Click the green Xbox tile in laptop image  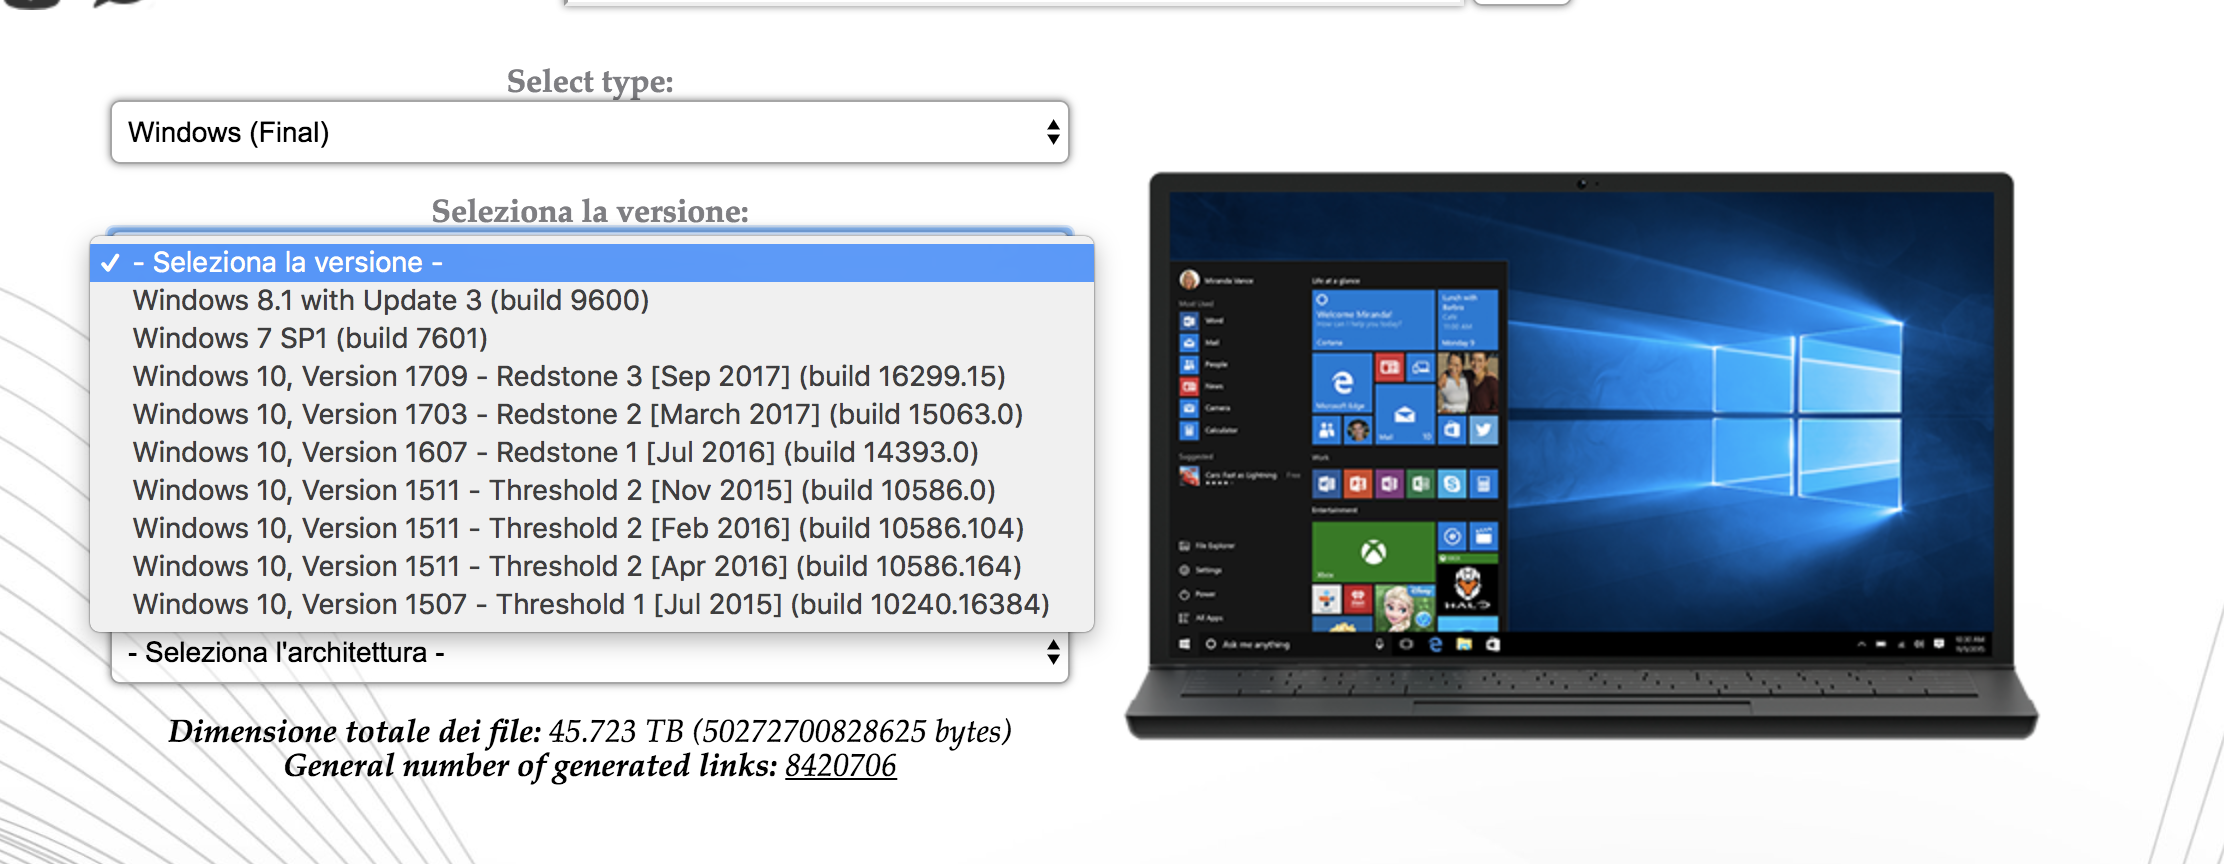pyautogui.click(x=1372, y=551)
